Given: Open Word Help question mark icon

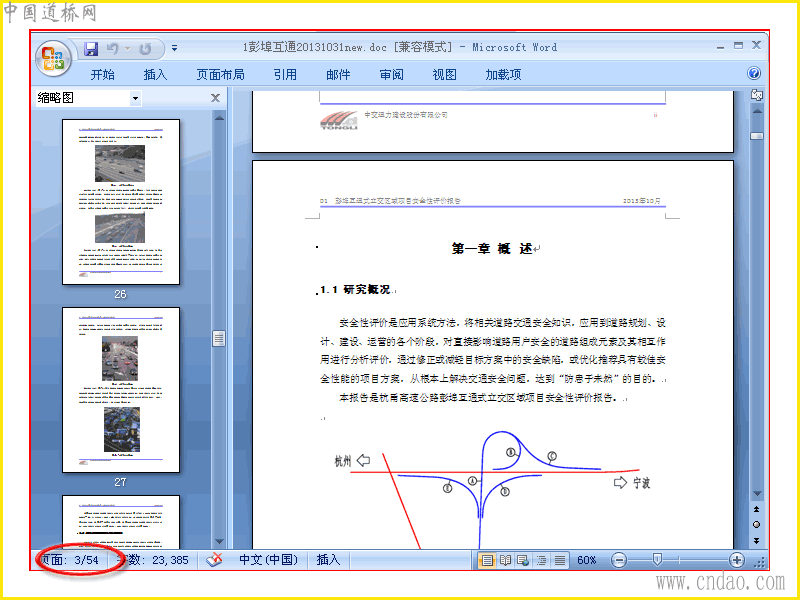Looking at the screenshot, I should pyautogui.click(x=754, y=73).
